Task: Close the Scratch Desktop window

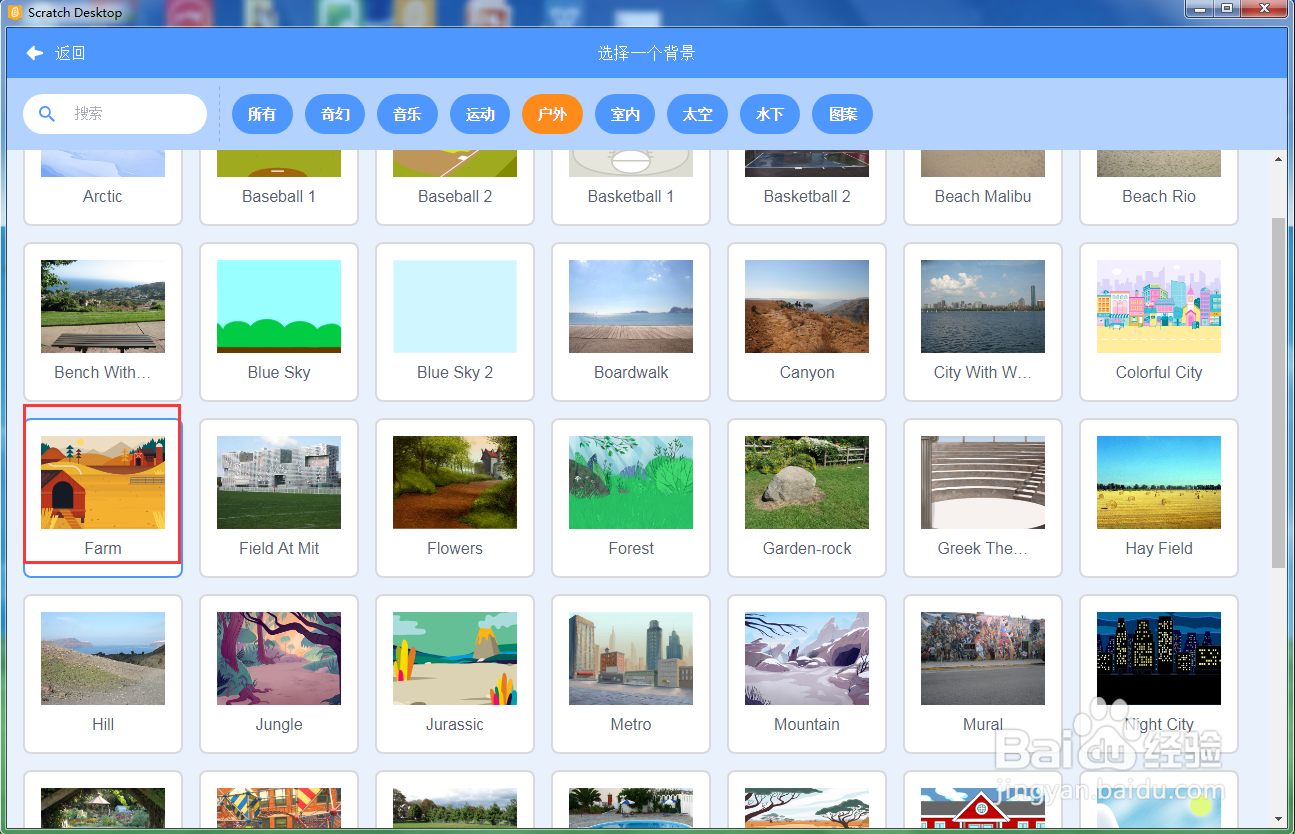Action: [1264, 8]
